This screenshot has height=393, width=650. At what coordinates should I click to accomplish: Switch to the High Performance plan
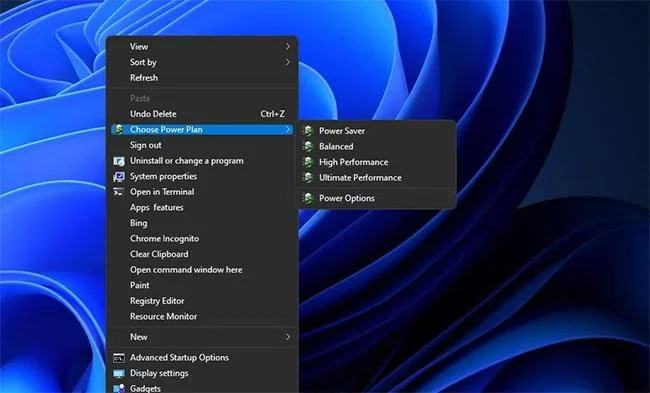[x=377, y=162]
